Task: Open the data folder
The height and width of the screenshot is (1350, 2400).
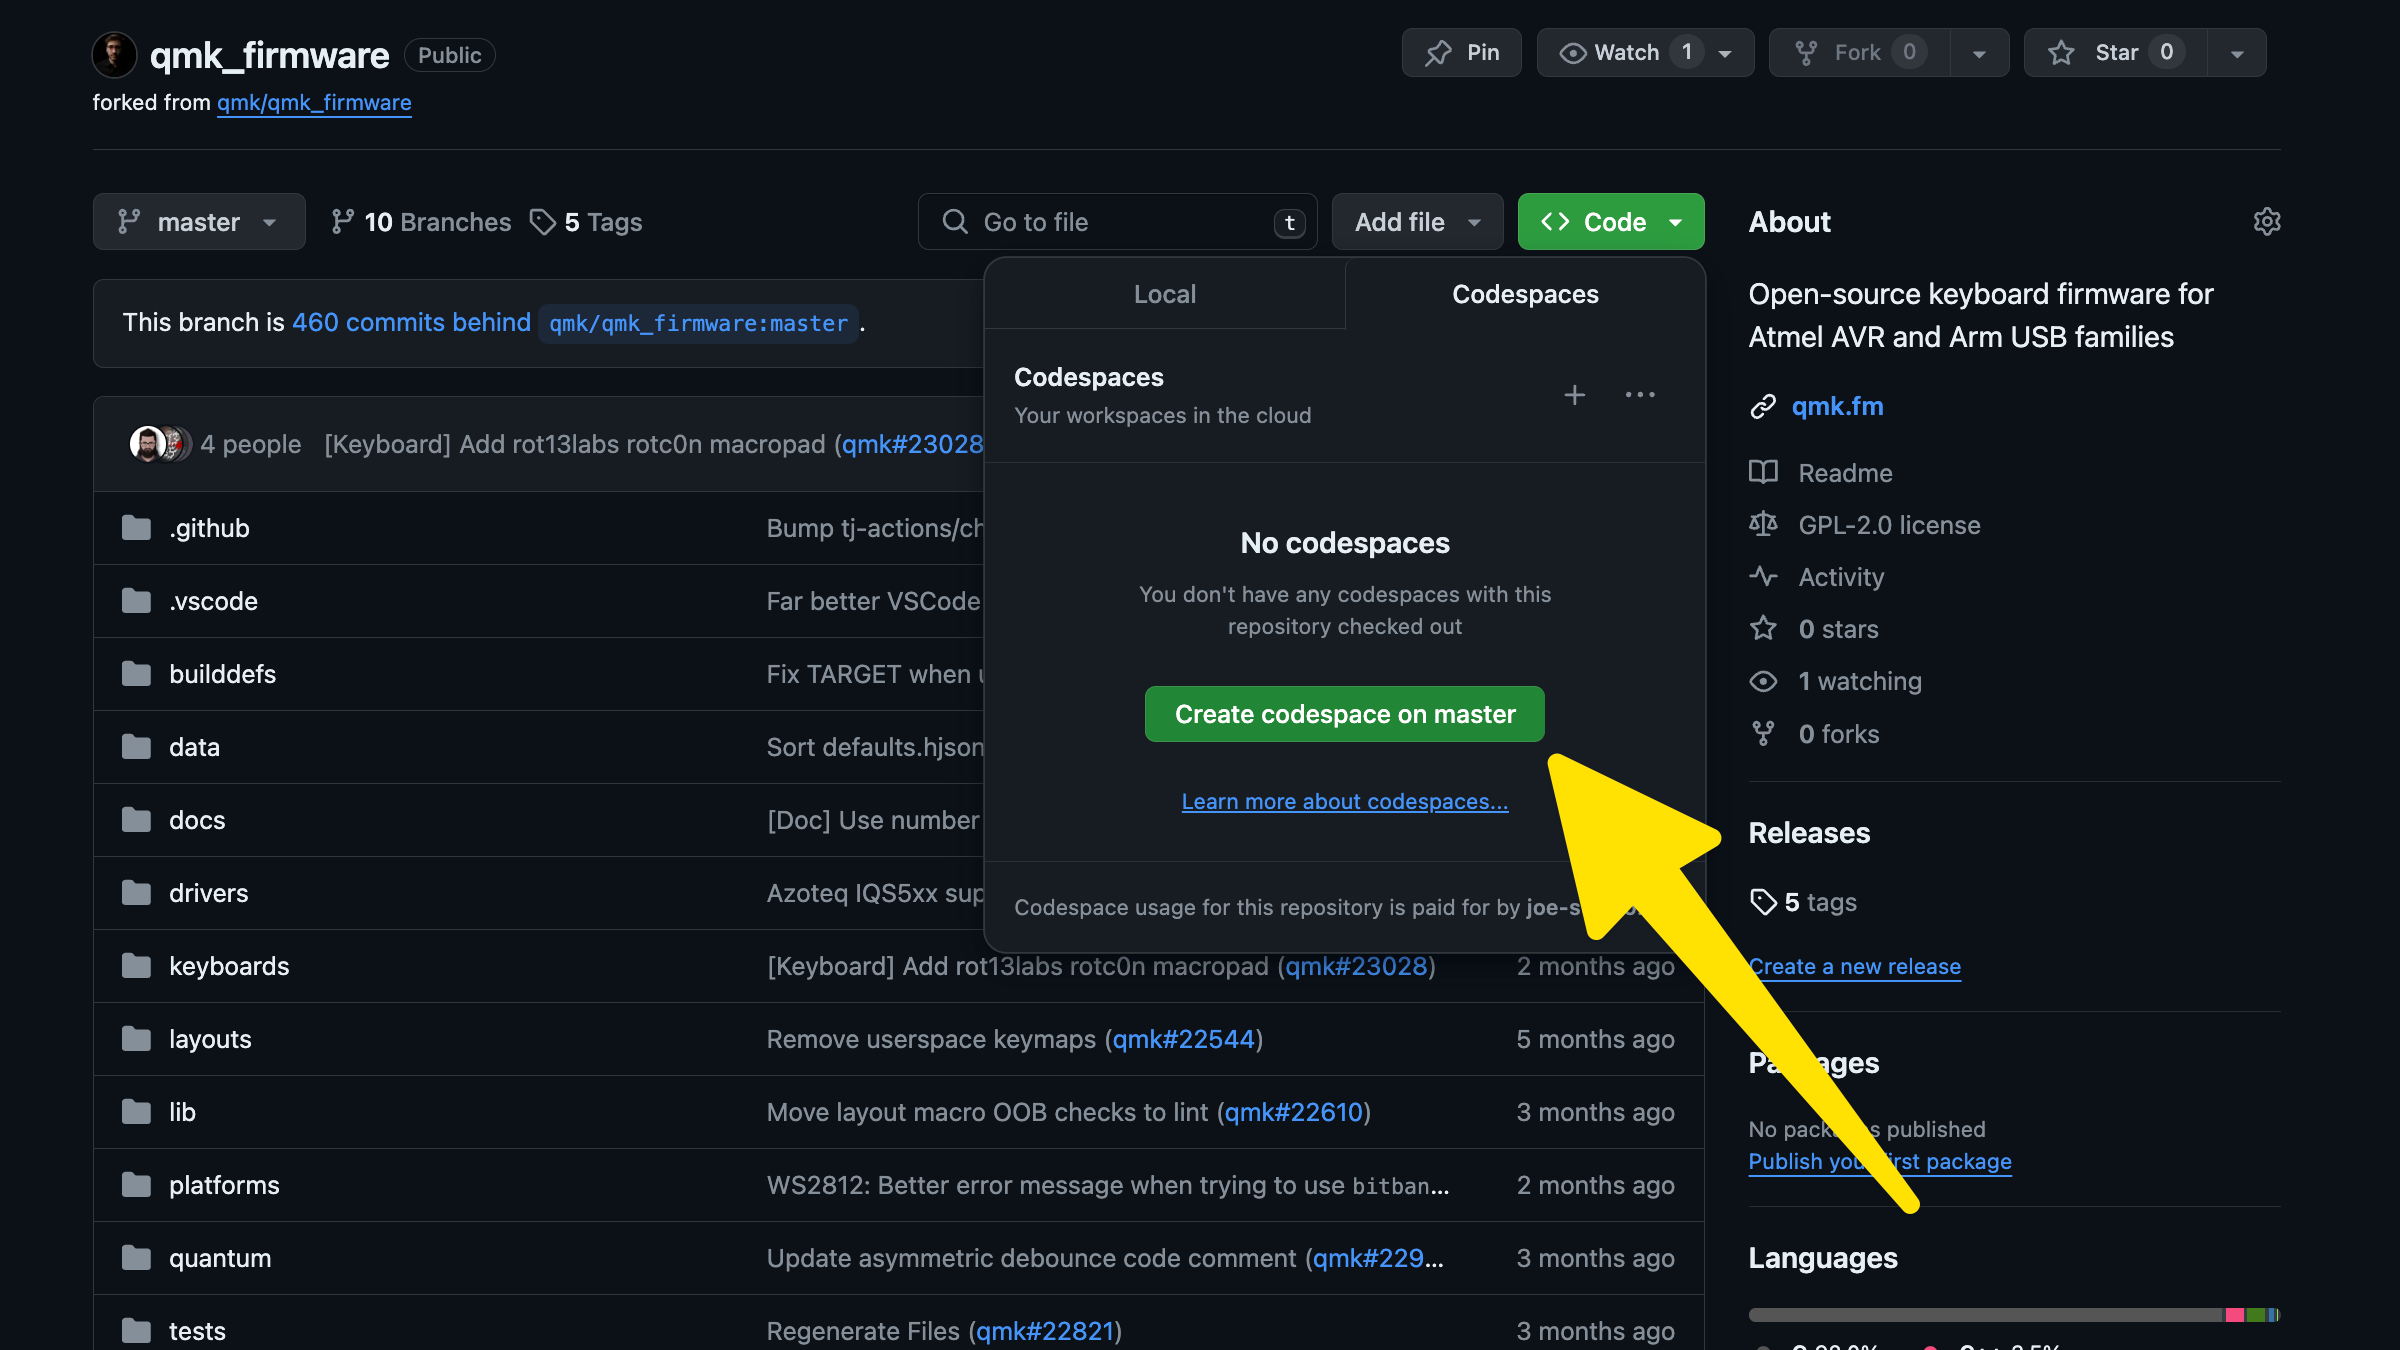Action: tap(194, 747)
